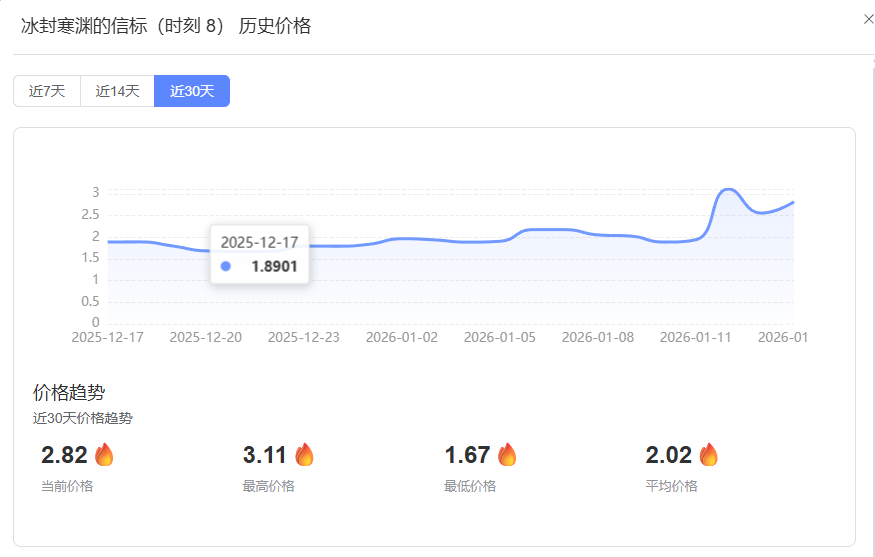875x557 pixels.
Task: Click the 2026-01-08 x-axis label
Action: click(598, 337)
